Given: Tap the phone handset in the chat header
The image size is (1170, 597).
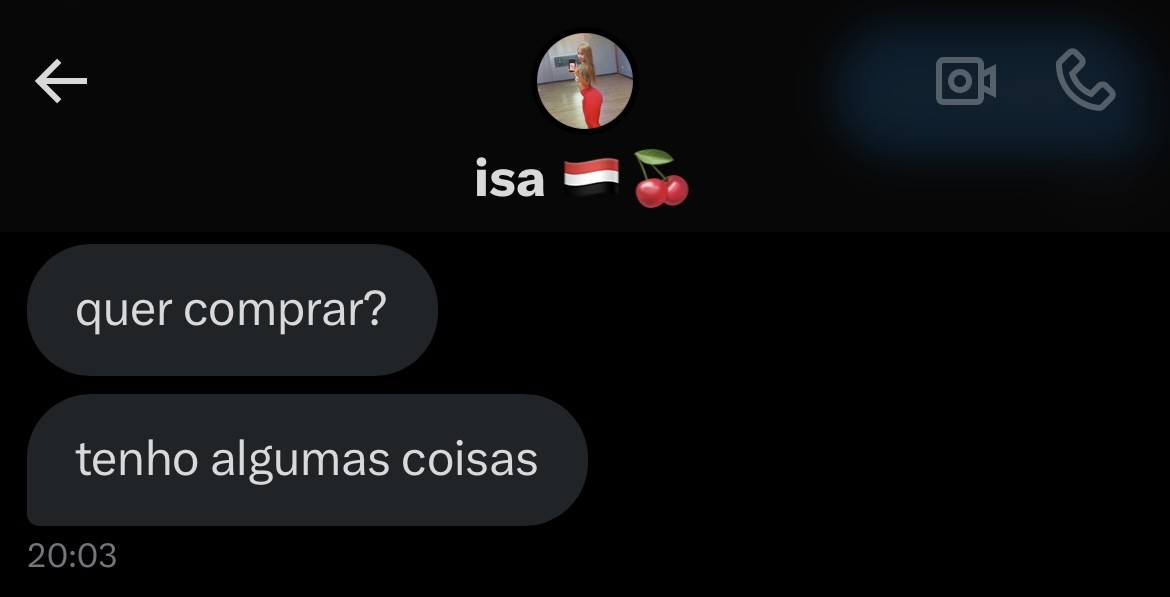Looking at the screenshot, I should 1086,80.
